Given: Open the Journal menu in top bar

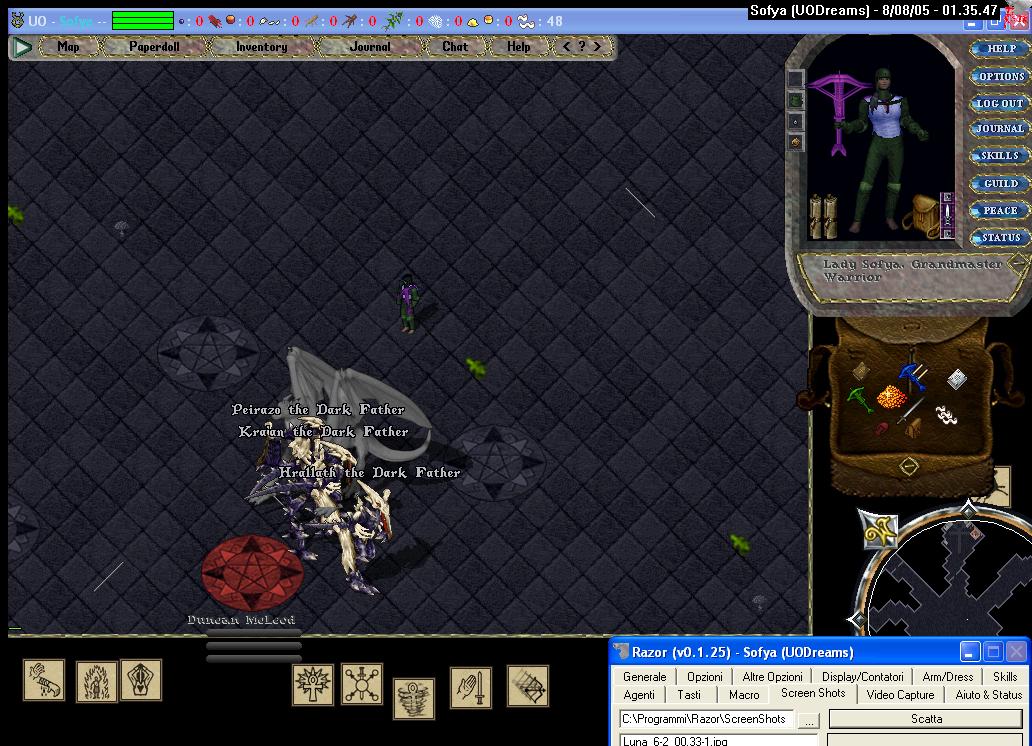Looking at the screenshot, I should click(370, 47).
